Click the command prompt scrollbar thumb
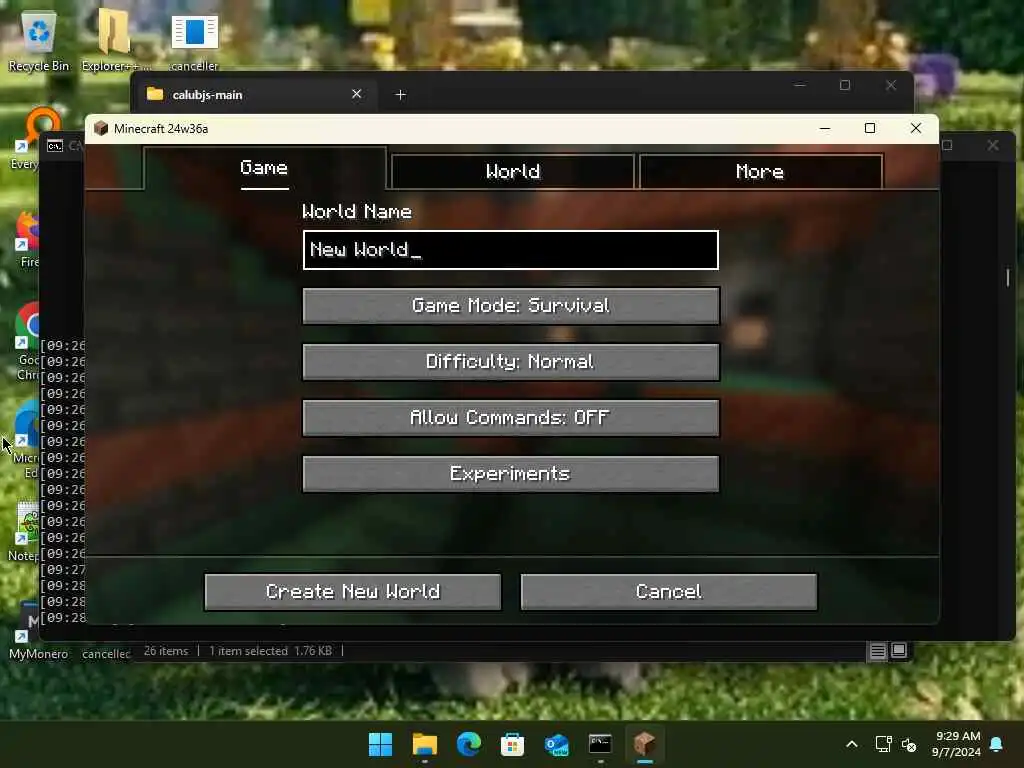 (x=1008, y=277)
